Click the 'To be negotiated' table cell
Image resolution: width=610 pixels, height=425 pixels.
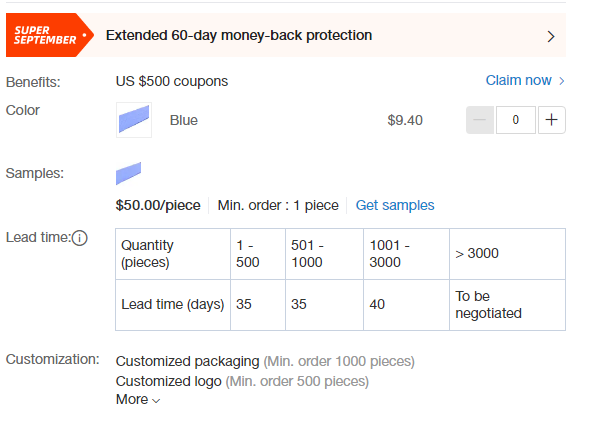tap(507, 305)
